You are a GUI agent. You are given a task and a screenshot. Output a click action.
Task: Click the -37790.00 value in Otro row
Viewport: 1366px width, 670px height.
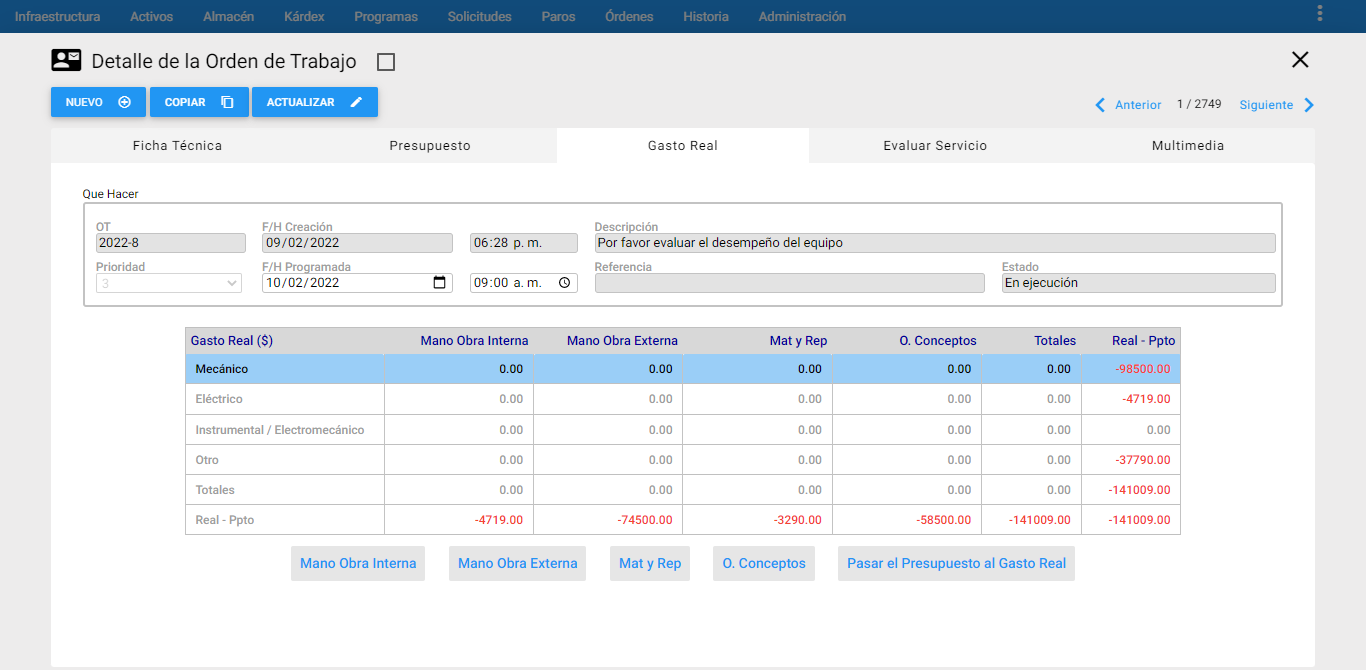(1142, 460)
